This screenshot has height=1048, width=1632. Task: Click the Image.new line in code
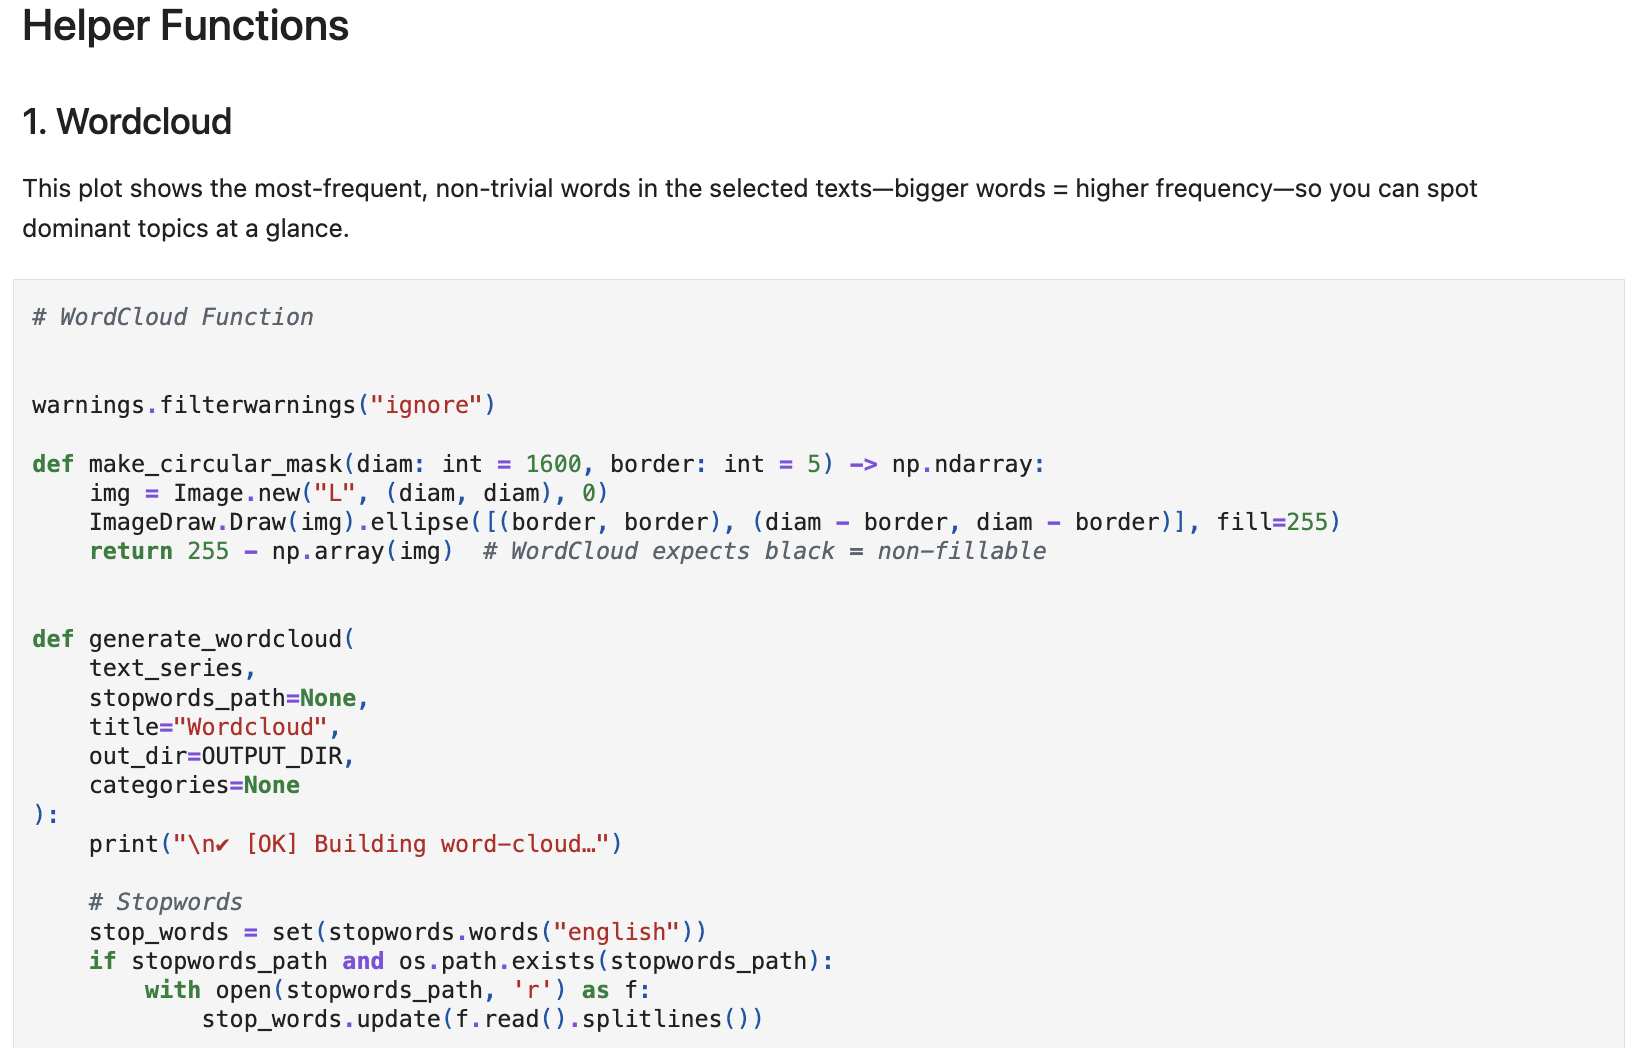(348, 493)
